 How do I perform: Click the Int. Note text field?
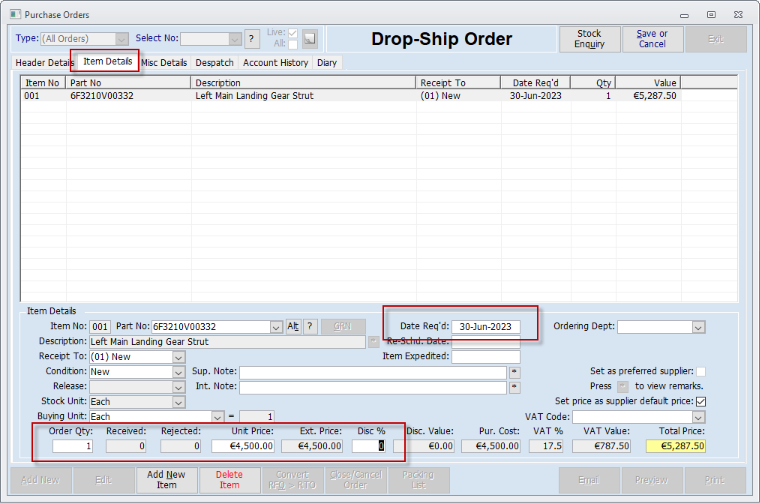(373, 387)
